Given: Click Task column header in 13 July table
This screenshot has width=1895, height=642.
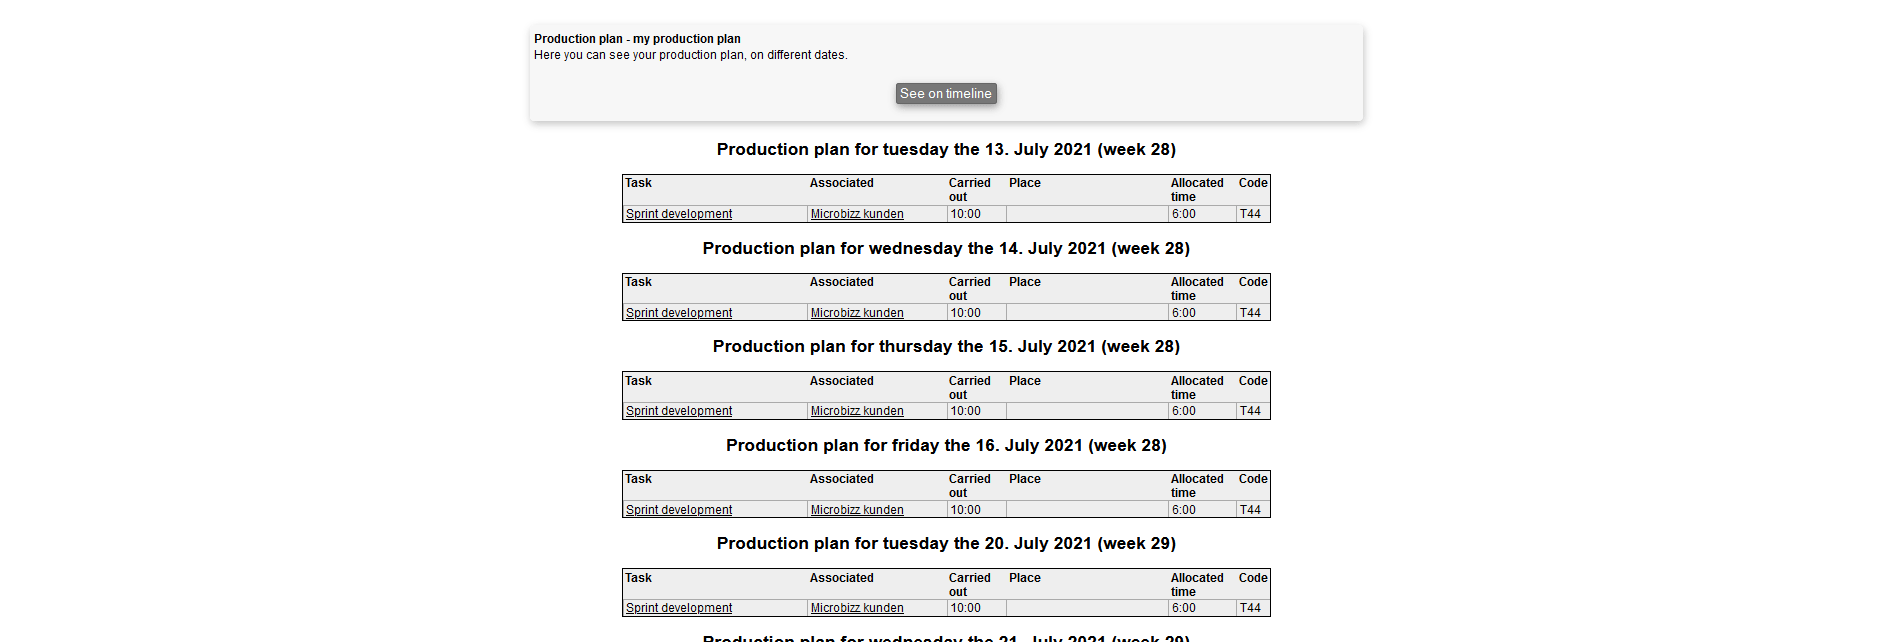Looking at the screenshot, I should pos(639,183).
